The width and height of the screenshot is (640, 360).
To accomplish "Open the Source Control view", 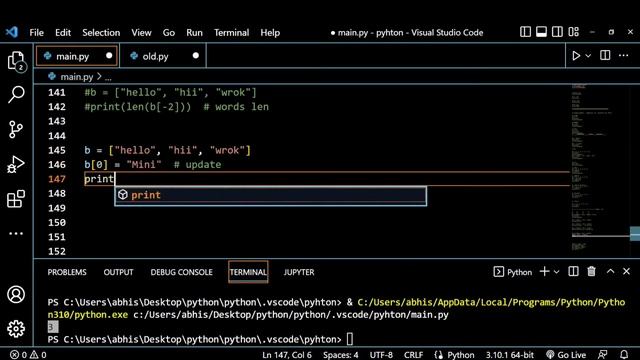I will (x=16, y=129).
